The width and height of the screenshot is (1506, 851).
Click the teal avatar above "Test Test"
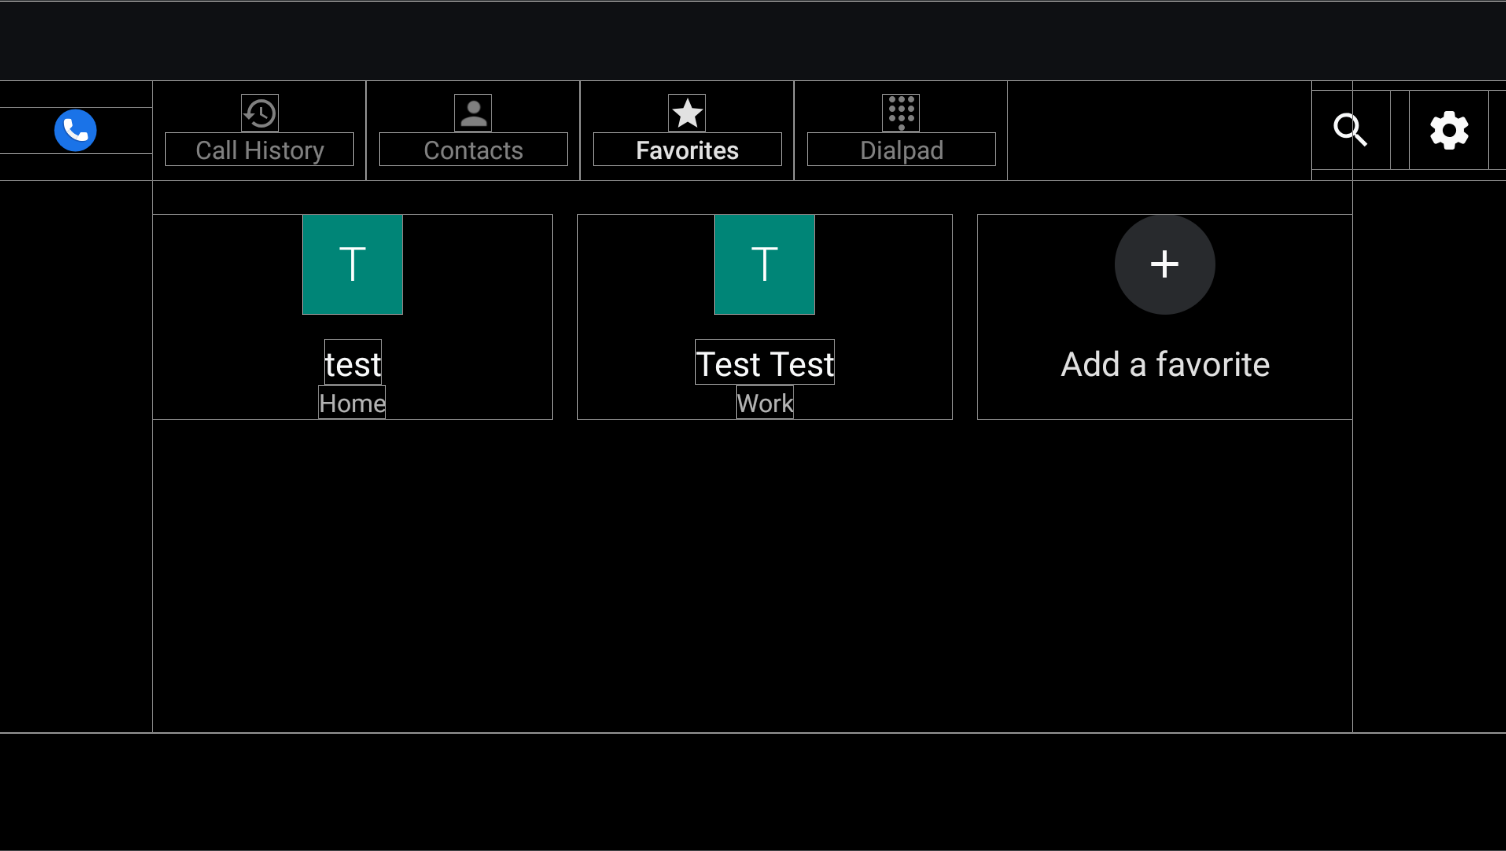click(x=764, y=265)
